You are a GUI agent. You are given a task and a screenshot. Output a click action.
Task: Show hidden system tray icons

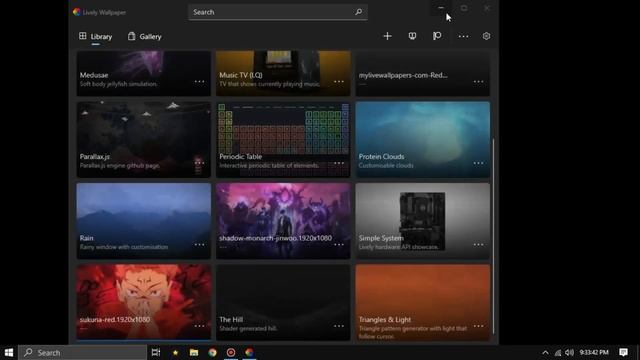coord(545,352)
